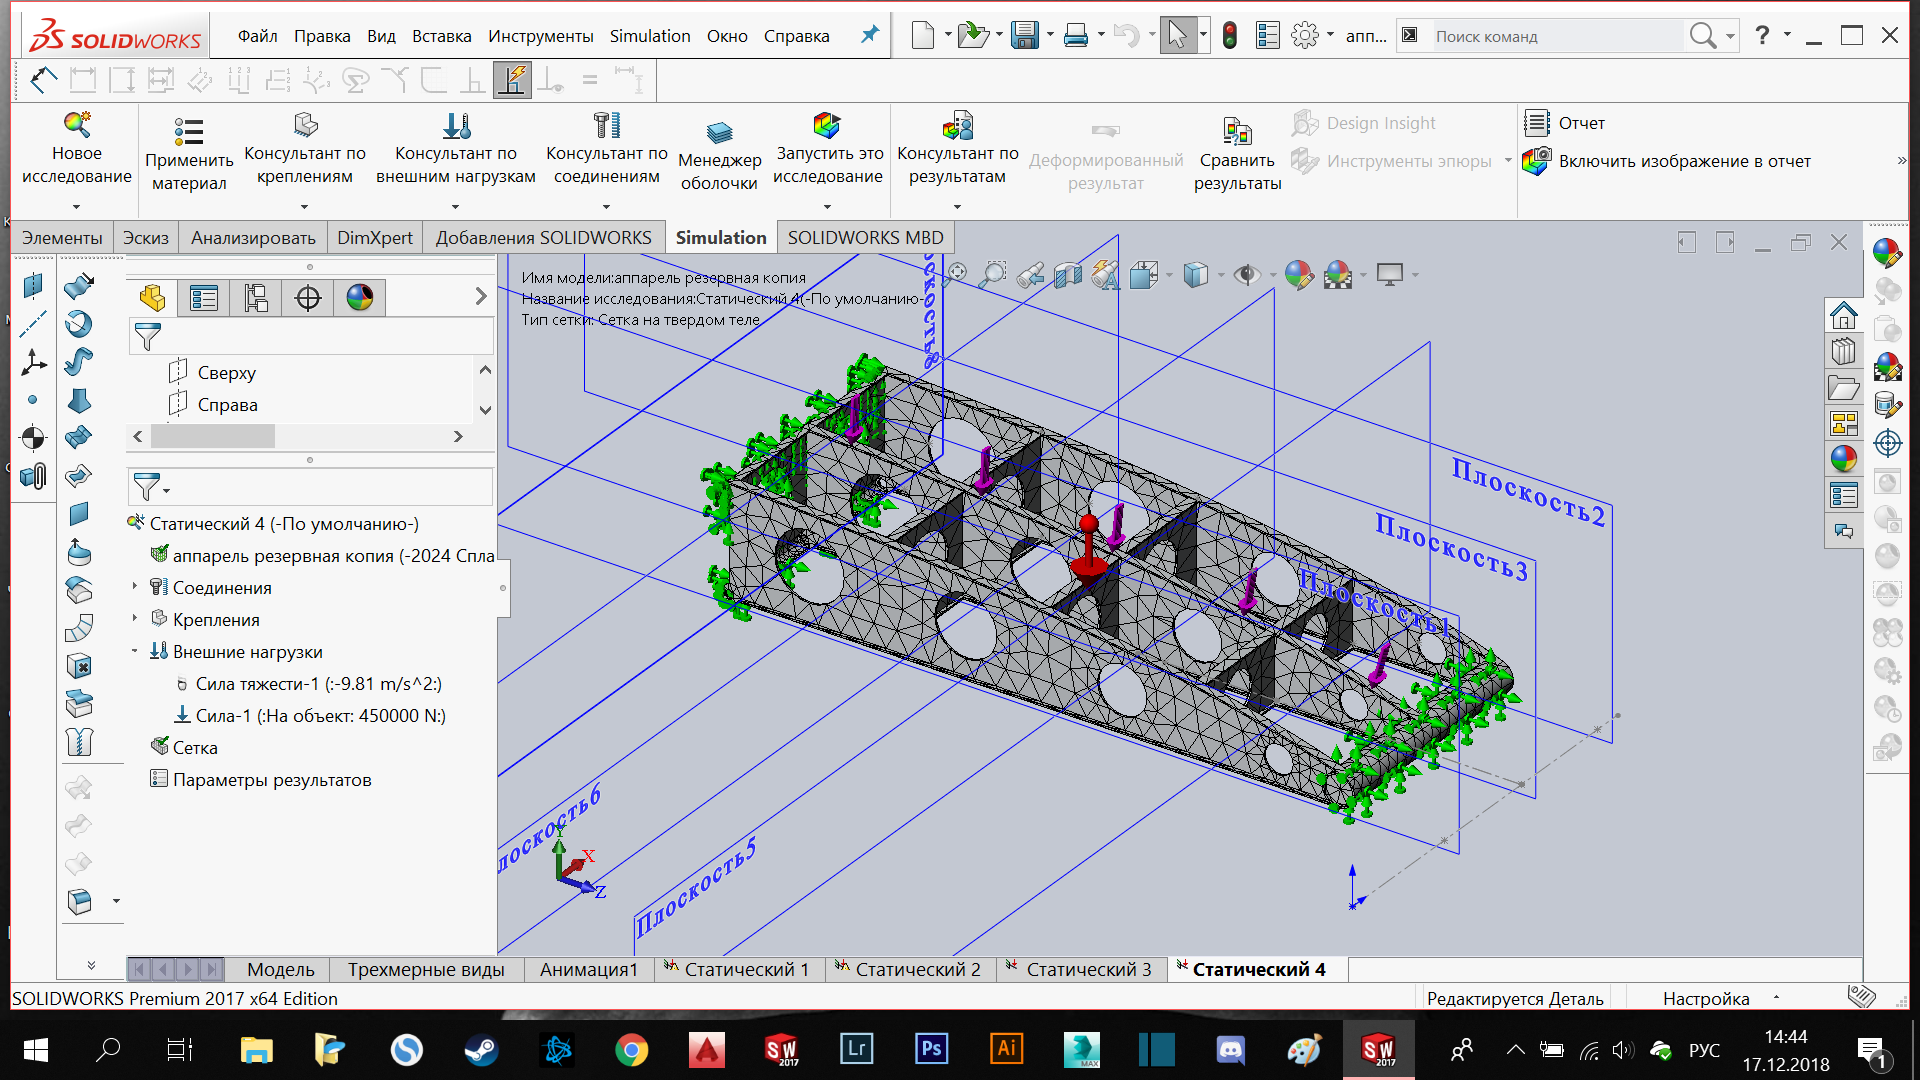Image resolution: width=1920 pixels, height=1080 pixels.
Task: Toggle the Hide/Show Items eye icon
Action: 1246,274
